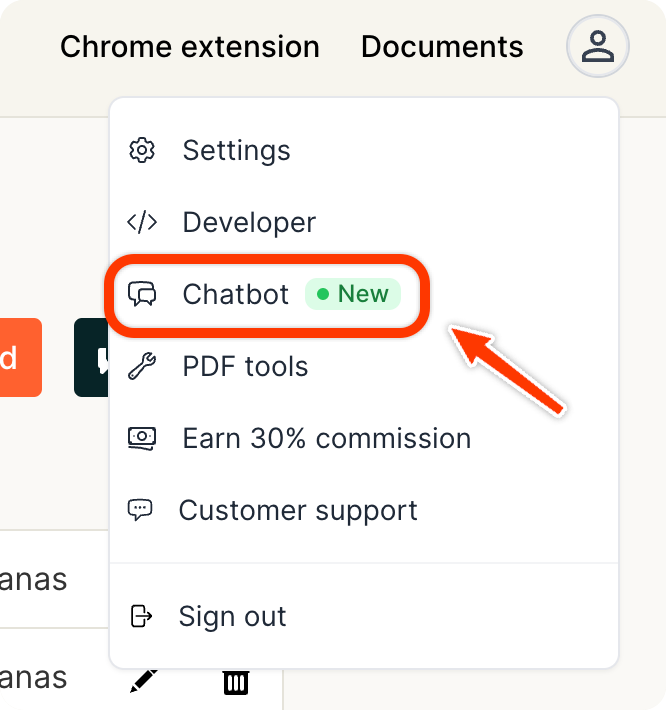Sign out of the account
Screen dimensions: 666x710
pos(232,616)
